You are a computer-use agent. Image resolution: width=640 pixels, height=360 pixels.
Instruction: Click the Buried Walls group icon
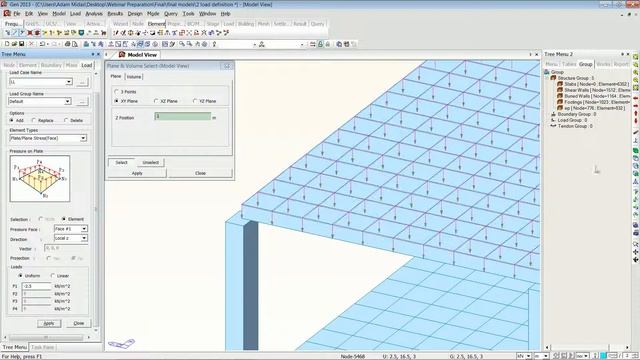(560, 96)
